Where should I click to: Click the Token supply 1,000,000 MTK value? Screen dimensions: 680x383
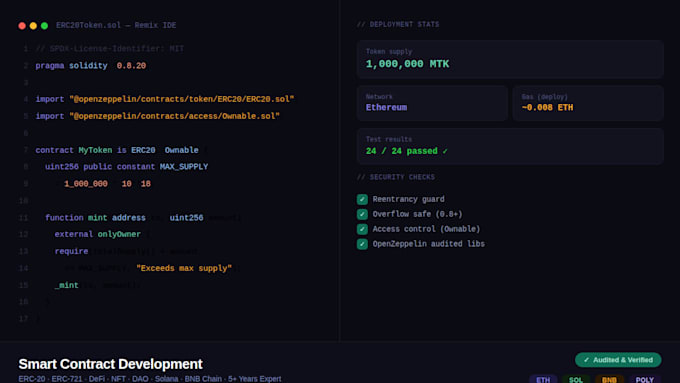point(407,64)
